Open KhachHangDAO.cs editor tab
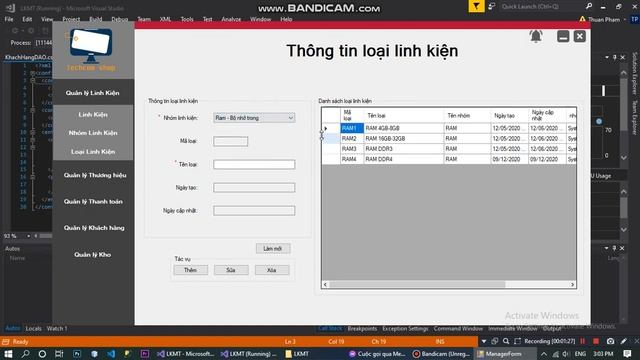Viewport: 640px width, 360px height. click(x=29, y=57)
